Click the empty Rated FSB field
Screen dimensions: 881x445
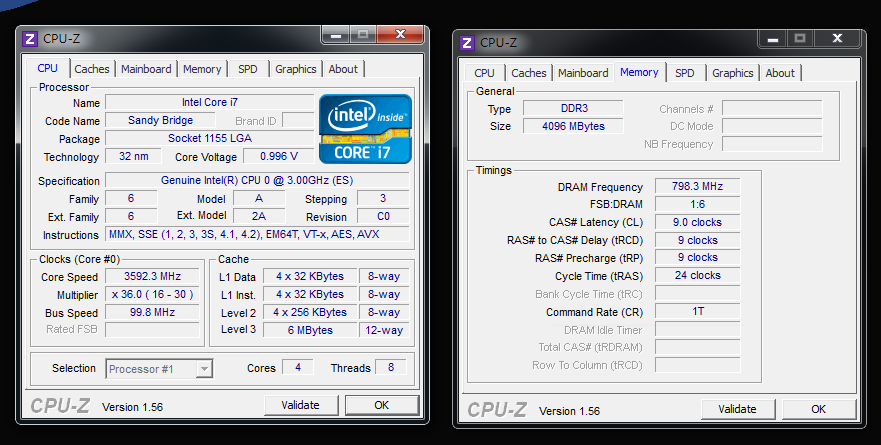pos(152,330)
